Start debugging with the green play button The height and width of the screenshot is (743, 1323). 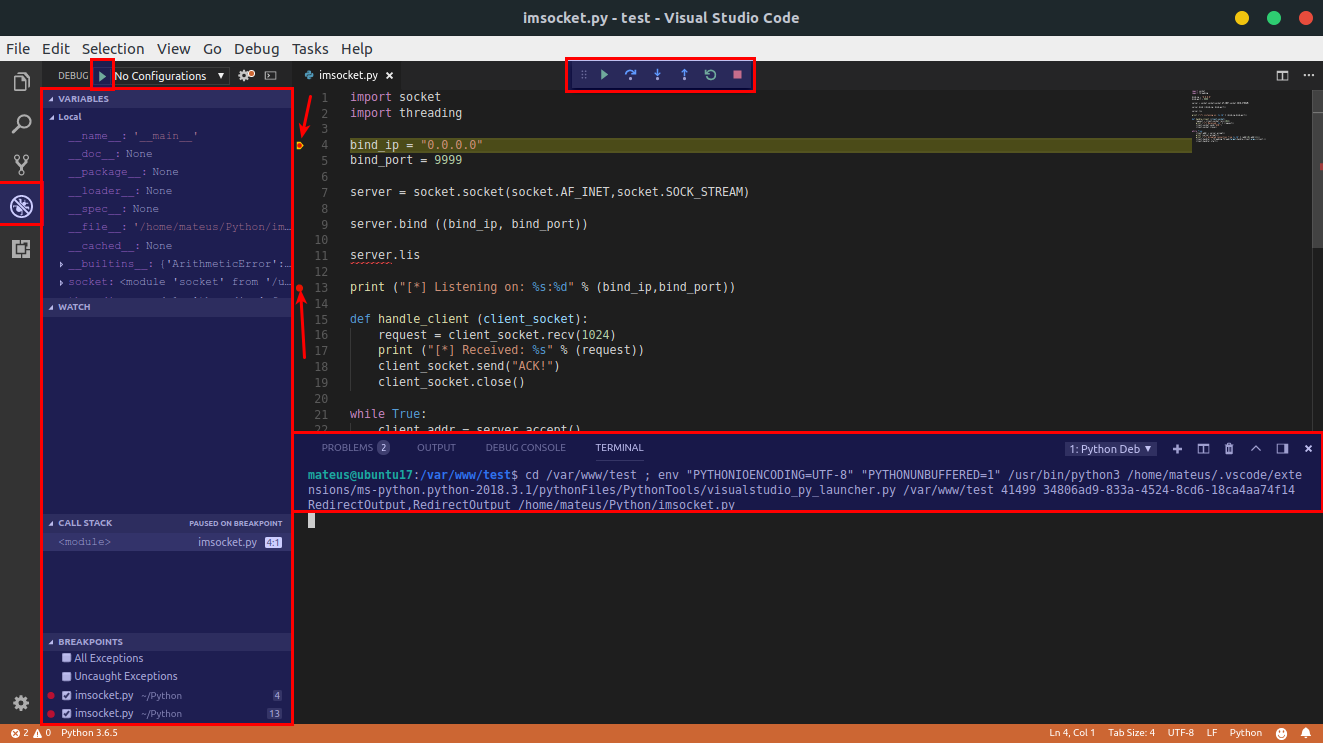pyautogui.click(x=102, y=75)
